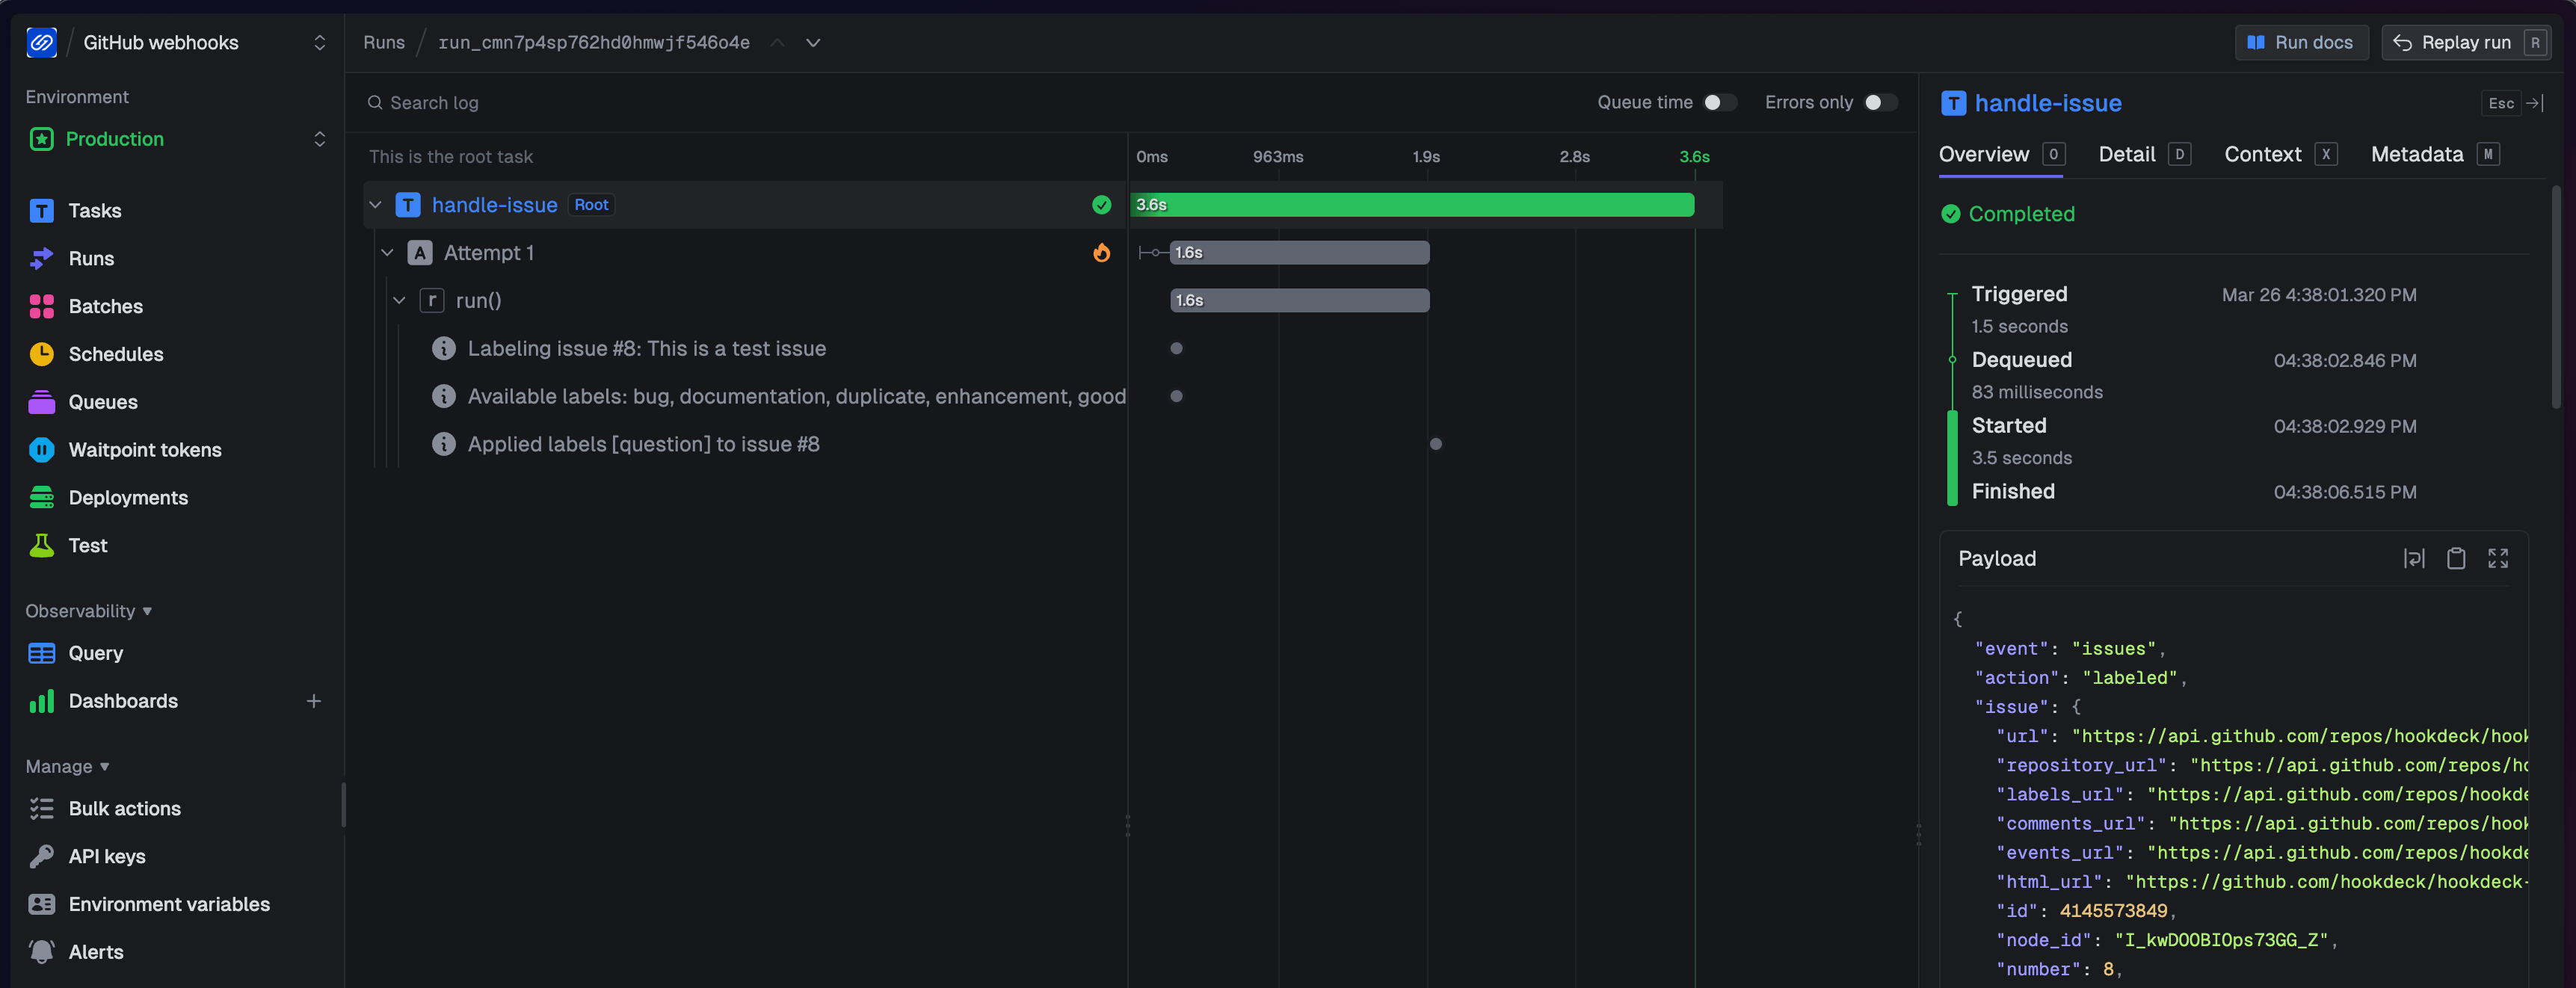Open the Batches panel
Viewport: 2576px width, 988px height.
point(104,306)
